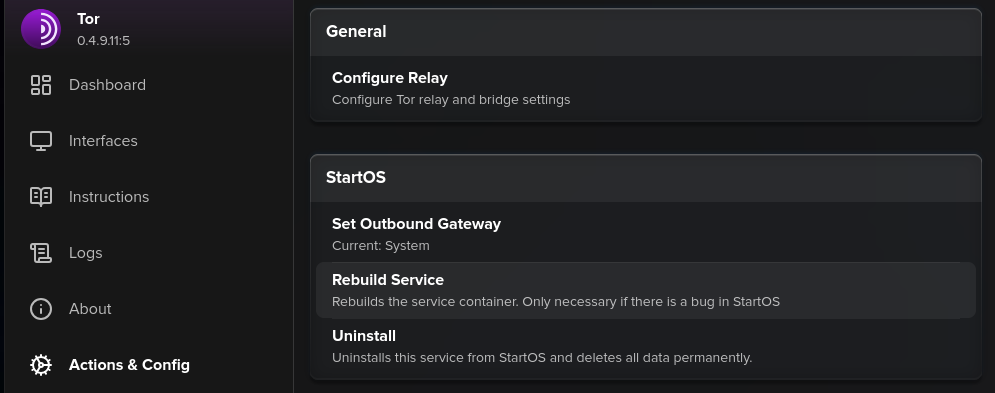The image size is (995, 393).
Task: Open the Dashboard menu label
Action: pyautogui.click(x=107, y=85)
